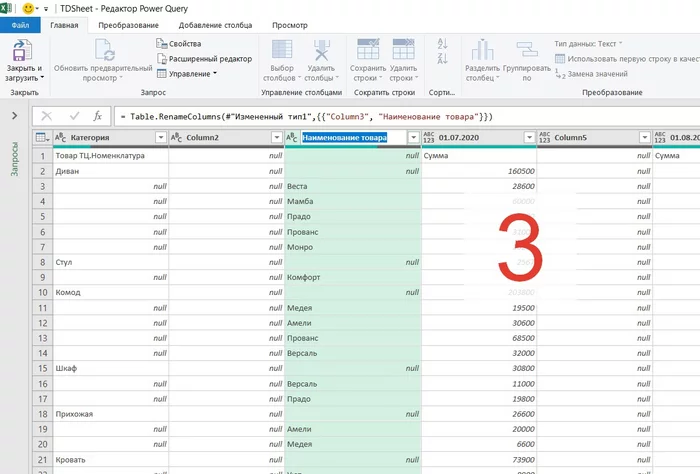Select row number 12 header
This screenshot has width=700, height=474.
point(43,323)
